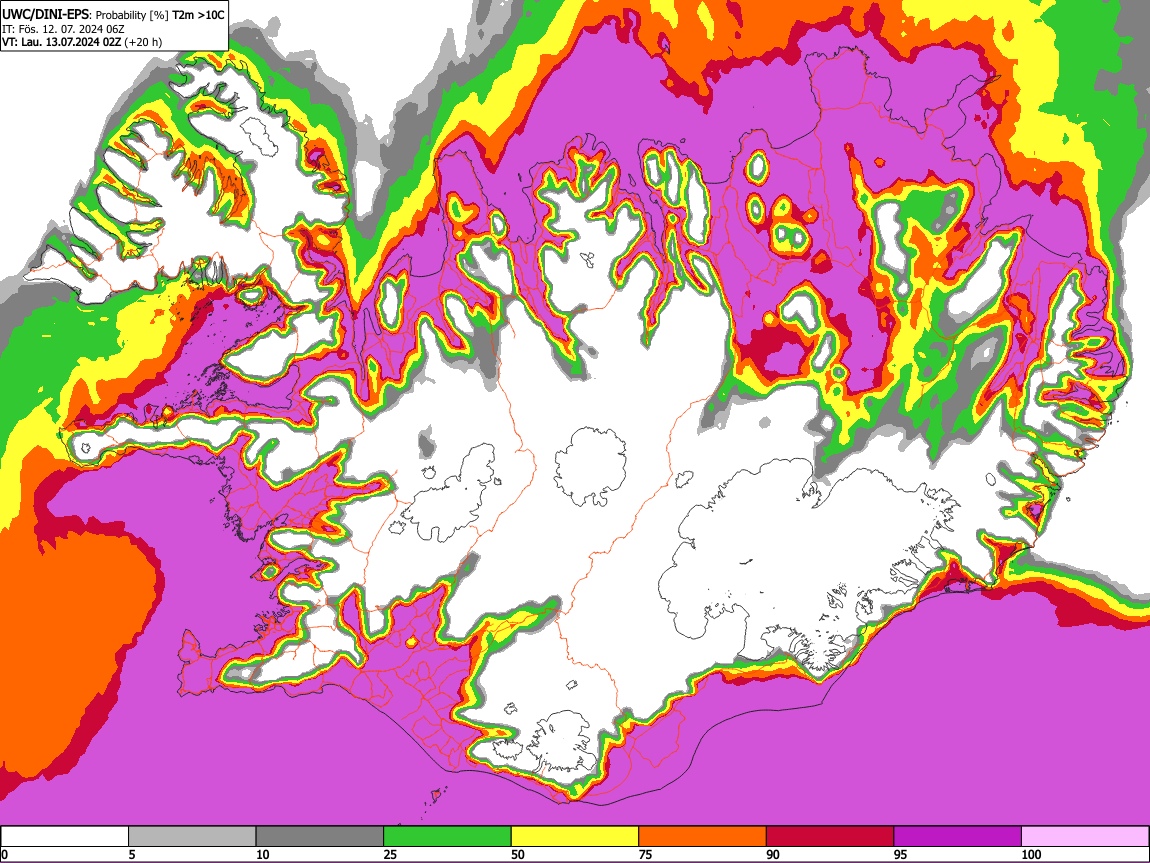Click the light pink legend swatch above 100

(x=1085, y=837)
